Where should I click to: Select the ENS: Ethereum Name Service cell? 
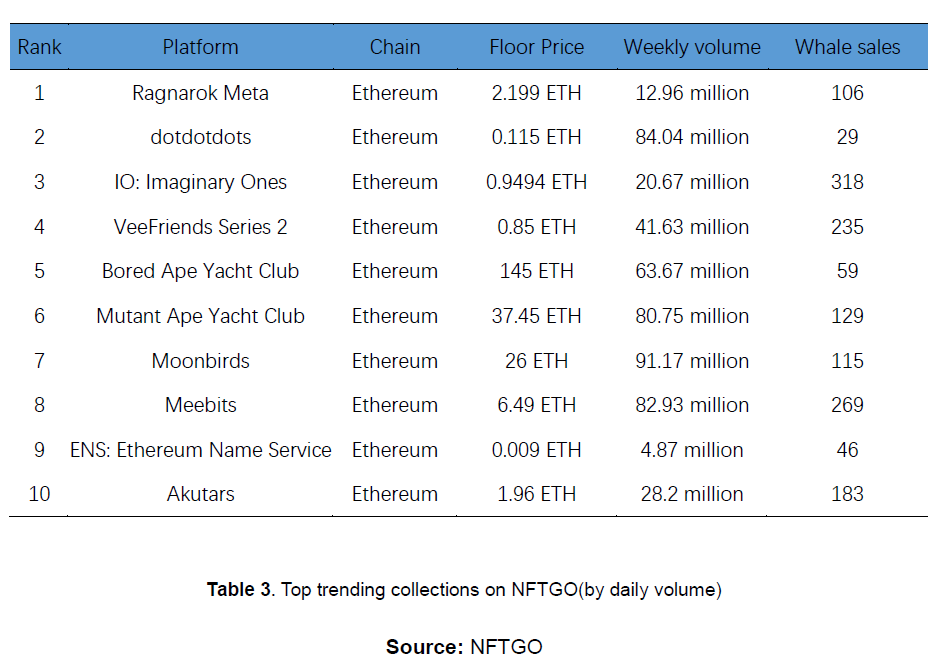[x=201, y=450]
